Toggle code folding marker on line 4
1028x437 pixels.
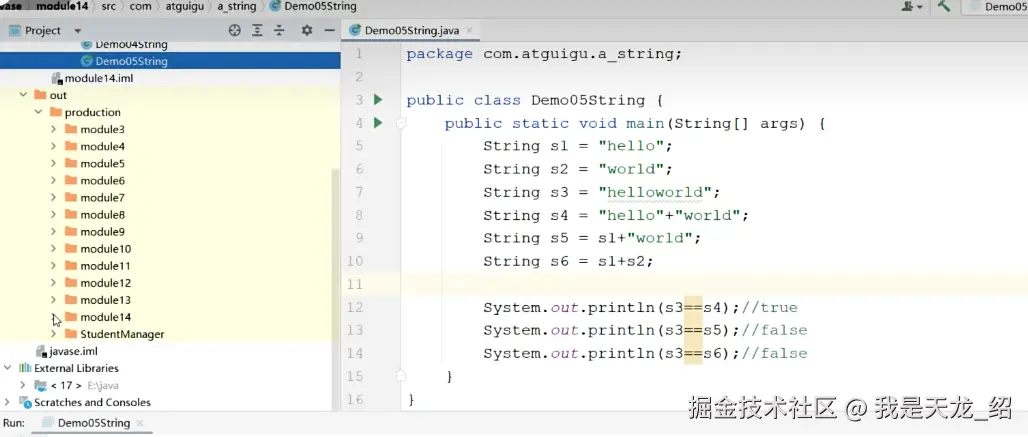(401, 123)
